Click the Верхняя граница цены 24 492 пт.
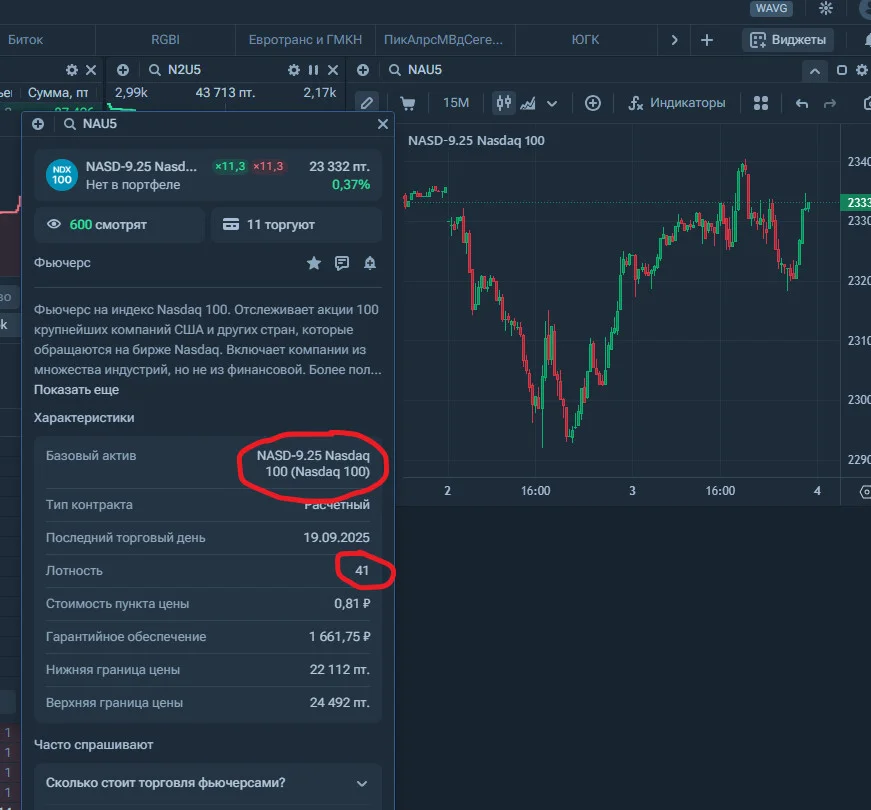The width and height of the screenshot is (871, 810). coord(339,702)
